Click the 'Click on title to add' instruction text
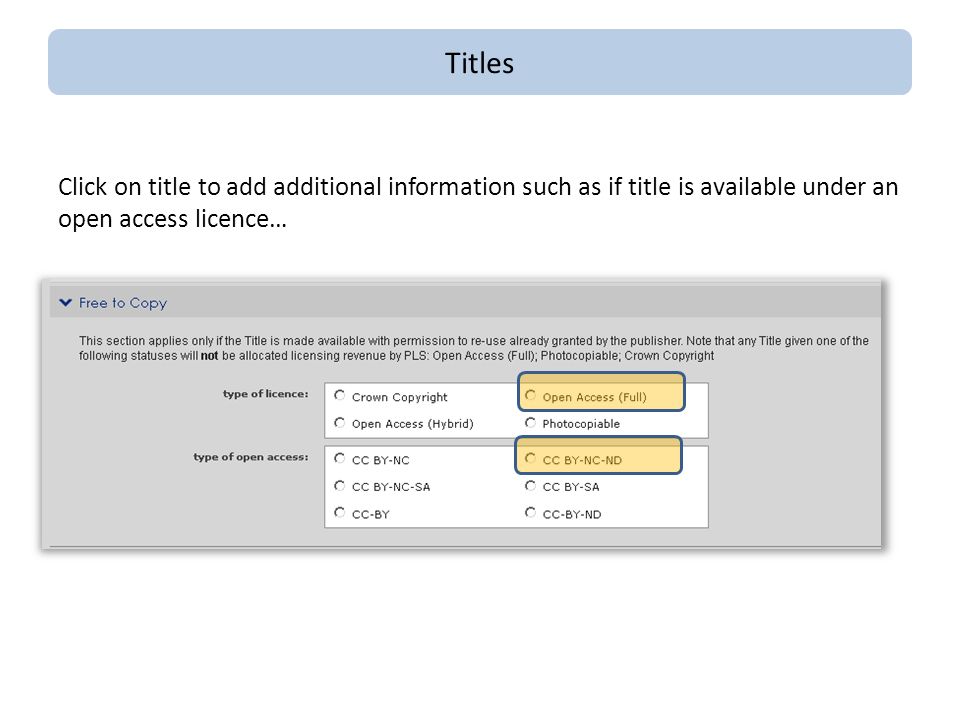 point(478,203)
